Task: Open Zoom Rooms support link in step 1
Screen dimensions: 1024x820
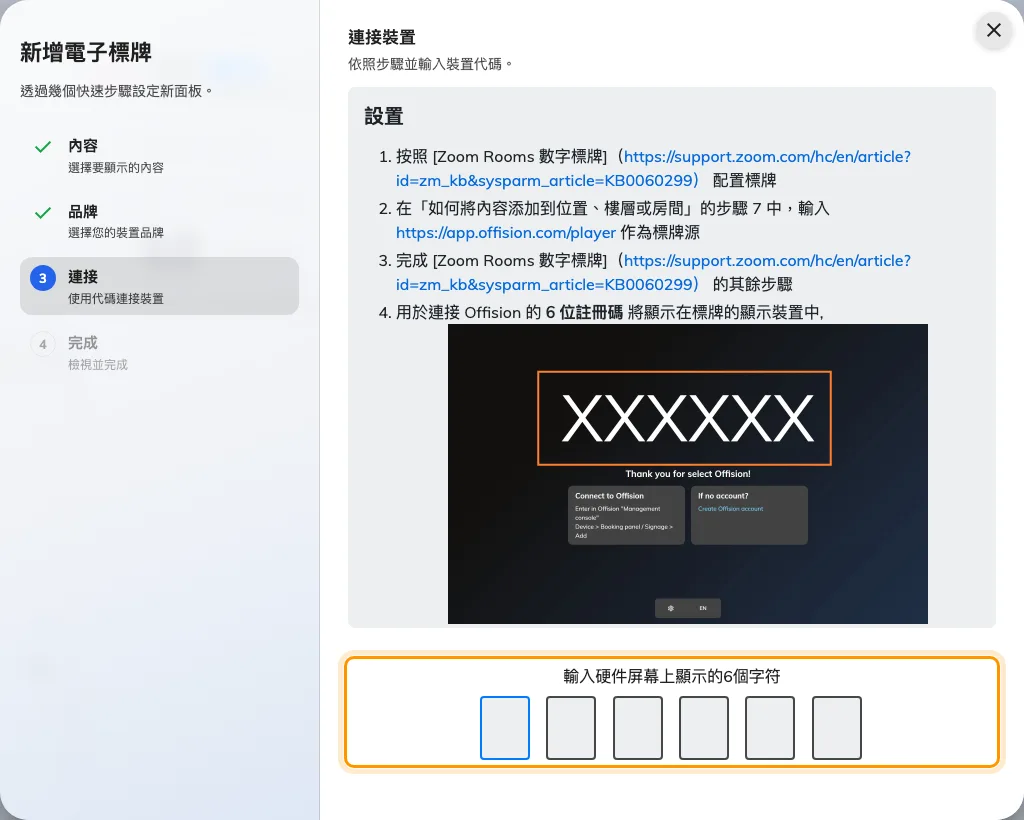Action: [x=653, y=168]
